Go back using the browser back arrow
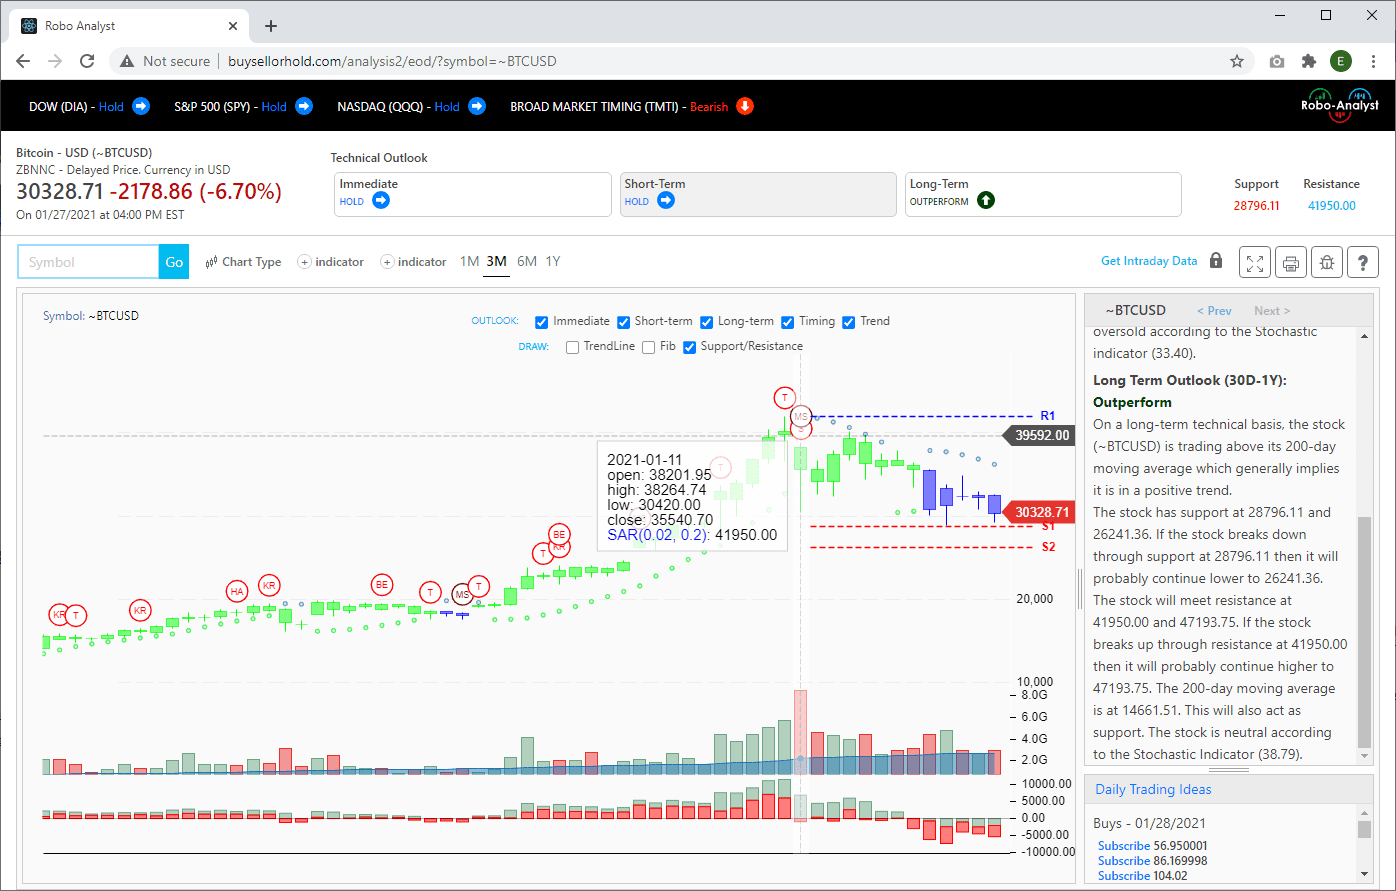Image resolution: width=1396 pixels, height=891 pixels. point(25,61)
